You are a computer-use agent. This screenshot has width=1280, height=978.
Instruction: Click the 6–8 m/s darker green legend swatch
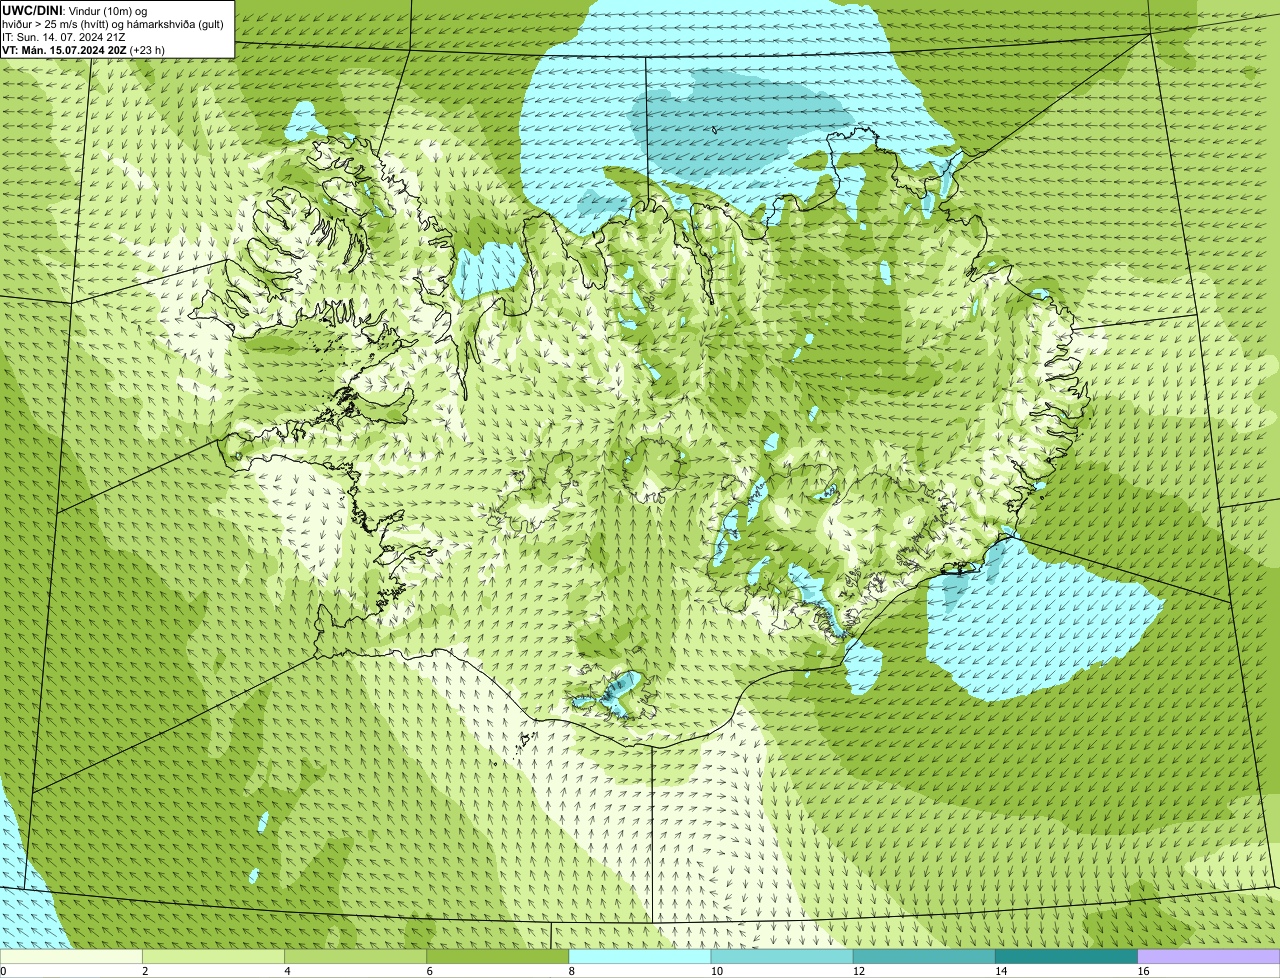[x=498, y=957]
